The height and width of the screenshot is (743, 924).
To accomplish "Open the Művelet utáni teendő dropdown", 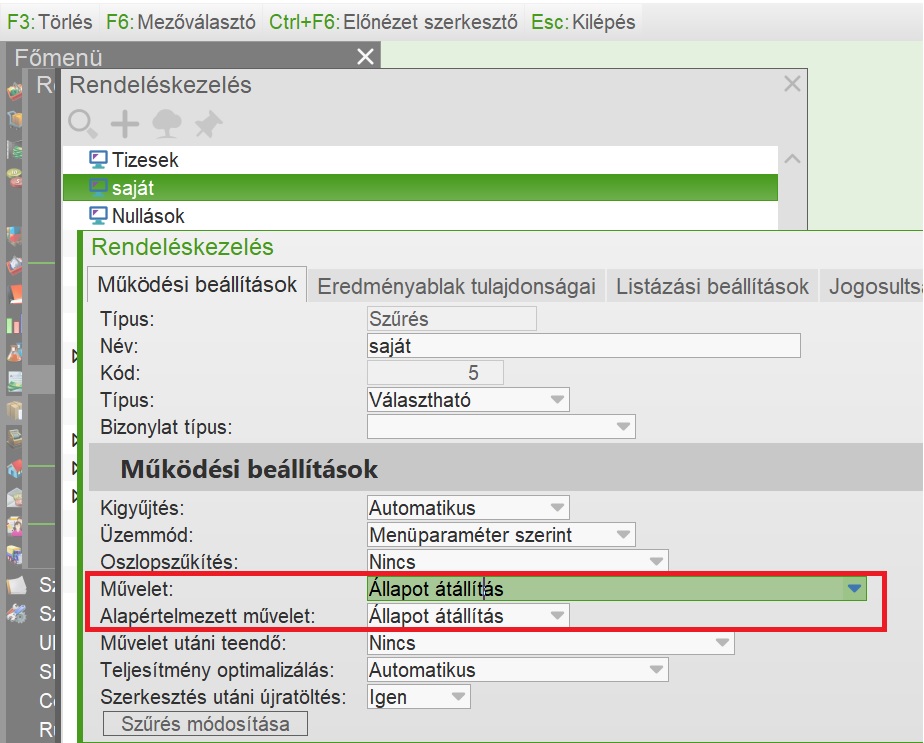I will pyautogui.click(x=550, y=642).
